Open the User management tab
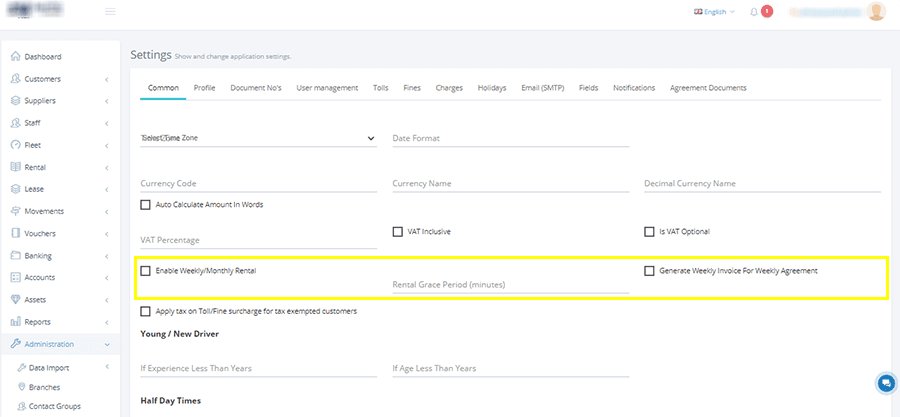Image resolution: width=900 pixels, height=417 pixels. click(x=327, y=88)
